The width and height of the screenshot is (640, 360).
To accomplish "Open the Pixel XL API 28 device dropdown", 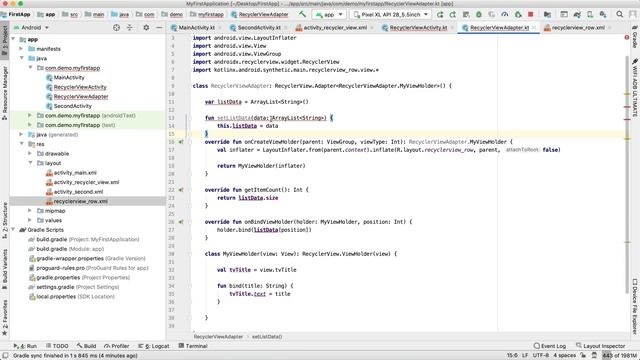I will [391, 14].
